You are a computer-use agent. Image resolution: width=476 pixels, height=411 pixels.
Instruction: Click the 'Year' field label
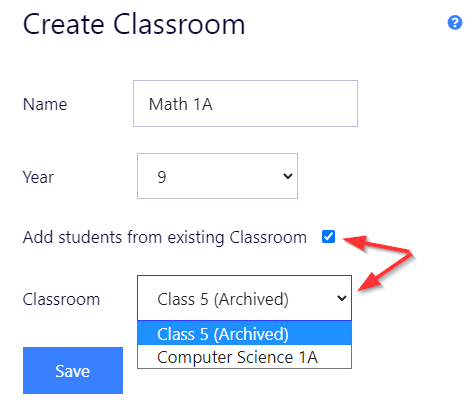(38, 177)
